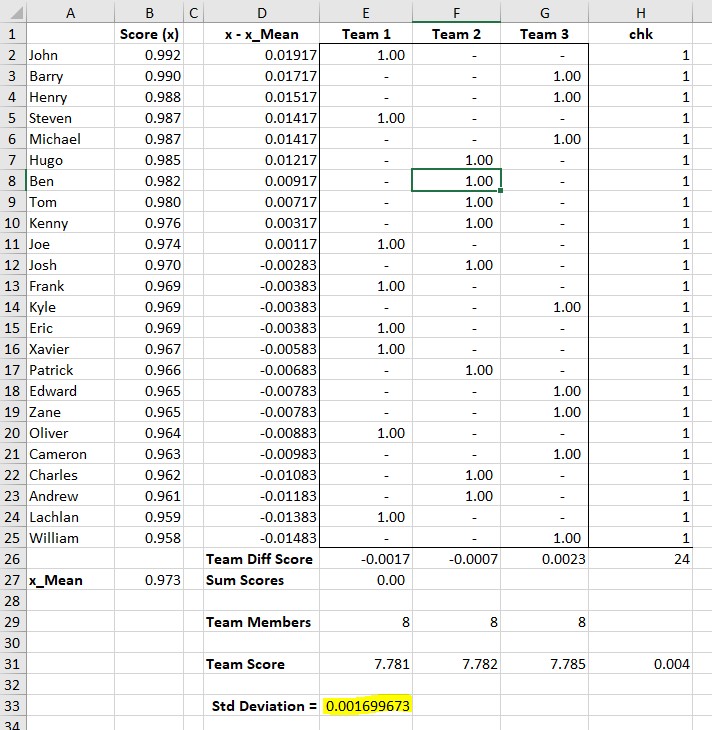Select the column D header
The image size is (712, 730).
(x=261, y=12)
